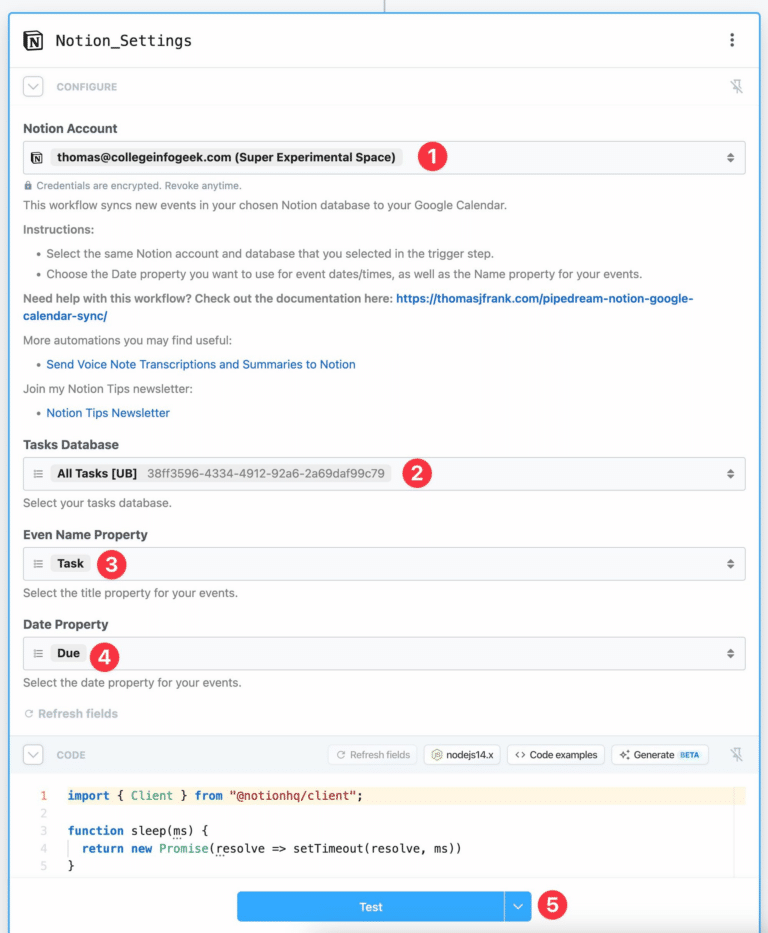Image resolution: width=768 pixels, height=933 pixels.
Task: Click the nodejs14.x runtime icon
Action: pos(438,755)
